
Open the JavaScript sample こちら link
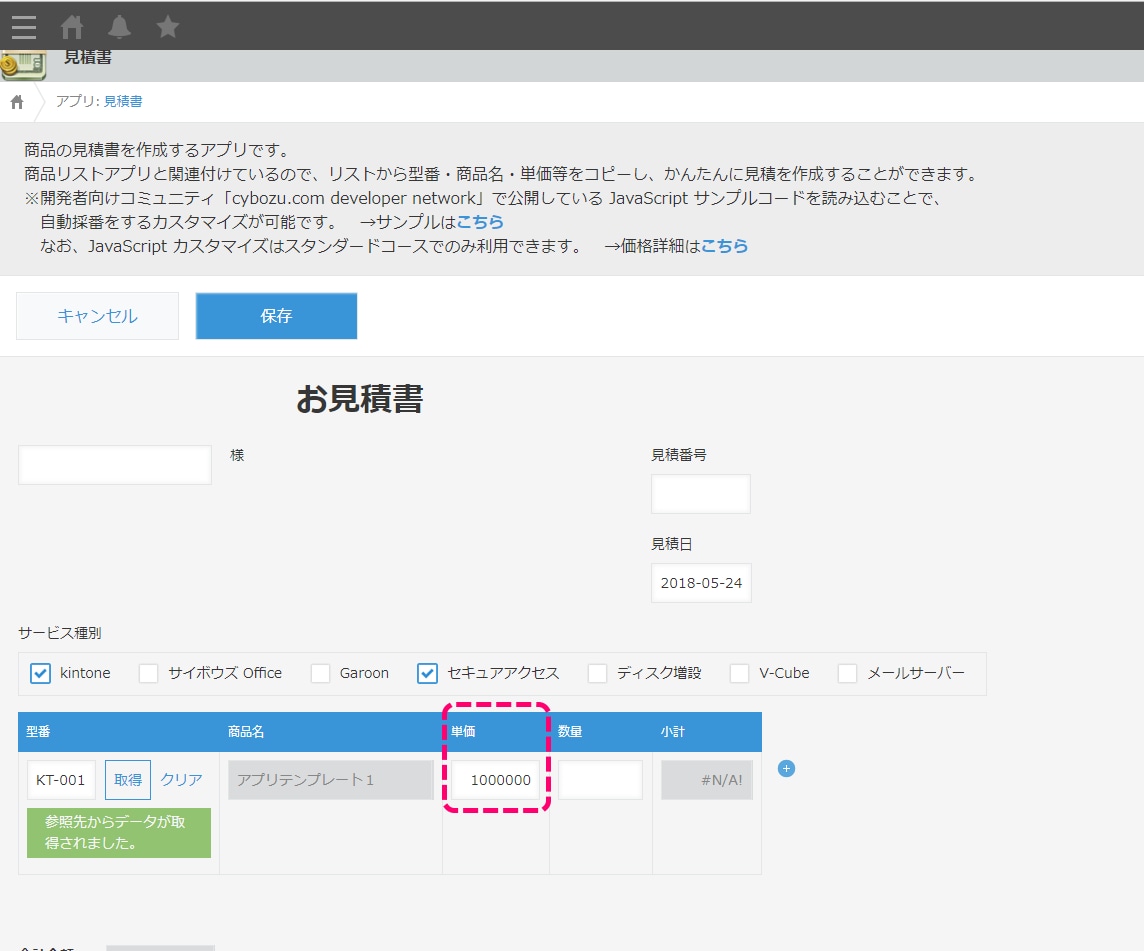click(x=481, y=222)
